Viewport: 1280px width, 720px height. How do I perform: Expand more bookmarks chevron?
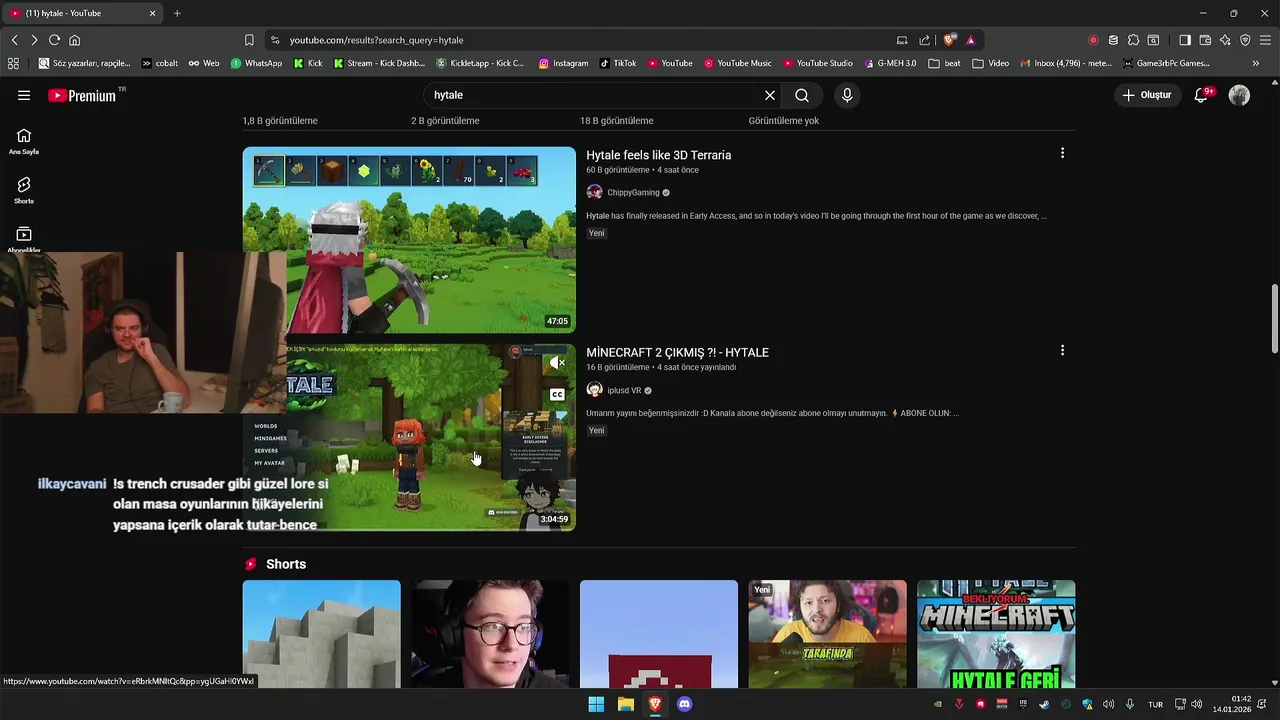pyautogui.click(x=1256, y=63)
